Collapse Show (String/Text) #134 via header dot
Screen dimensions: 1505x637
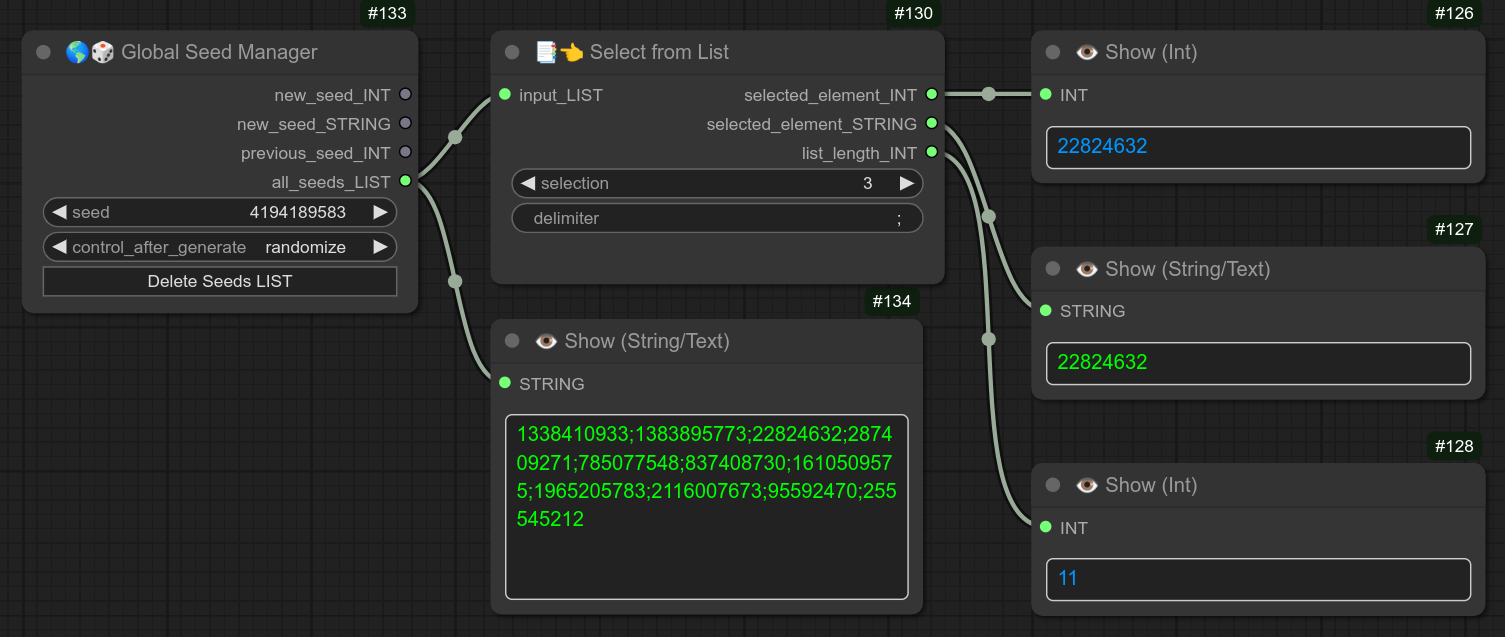pos(511,340)
